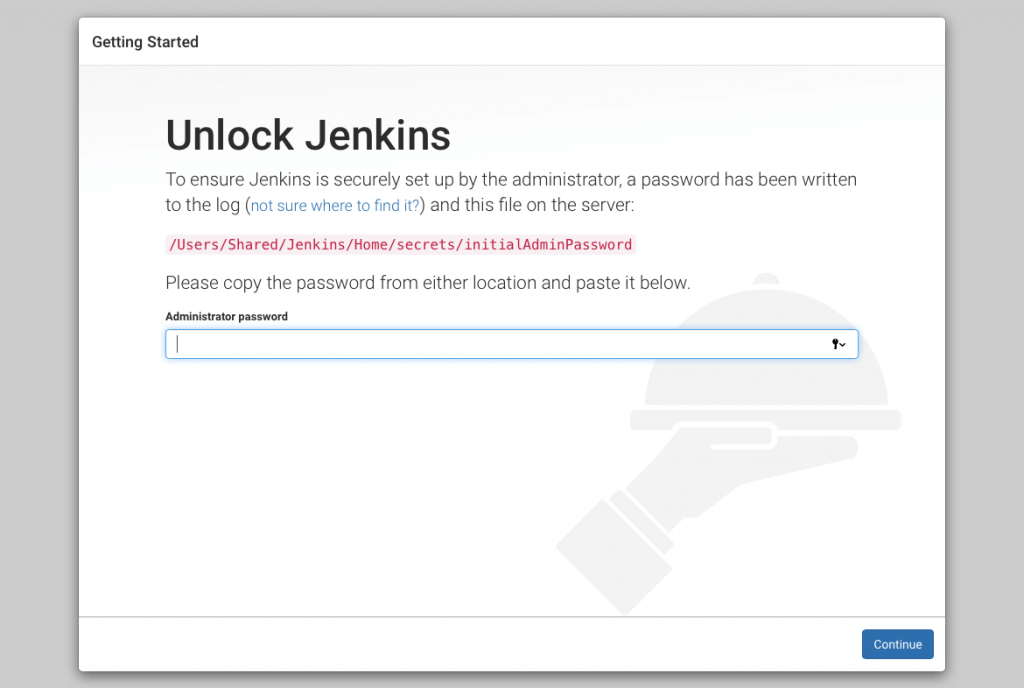This screenshot has height=688, width=1024.
Task: Click the dialog header bar right of title
Action: click(x=600, y=42)
